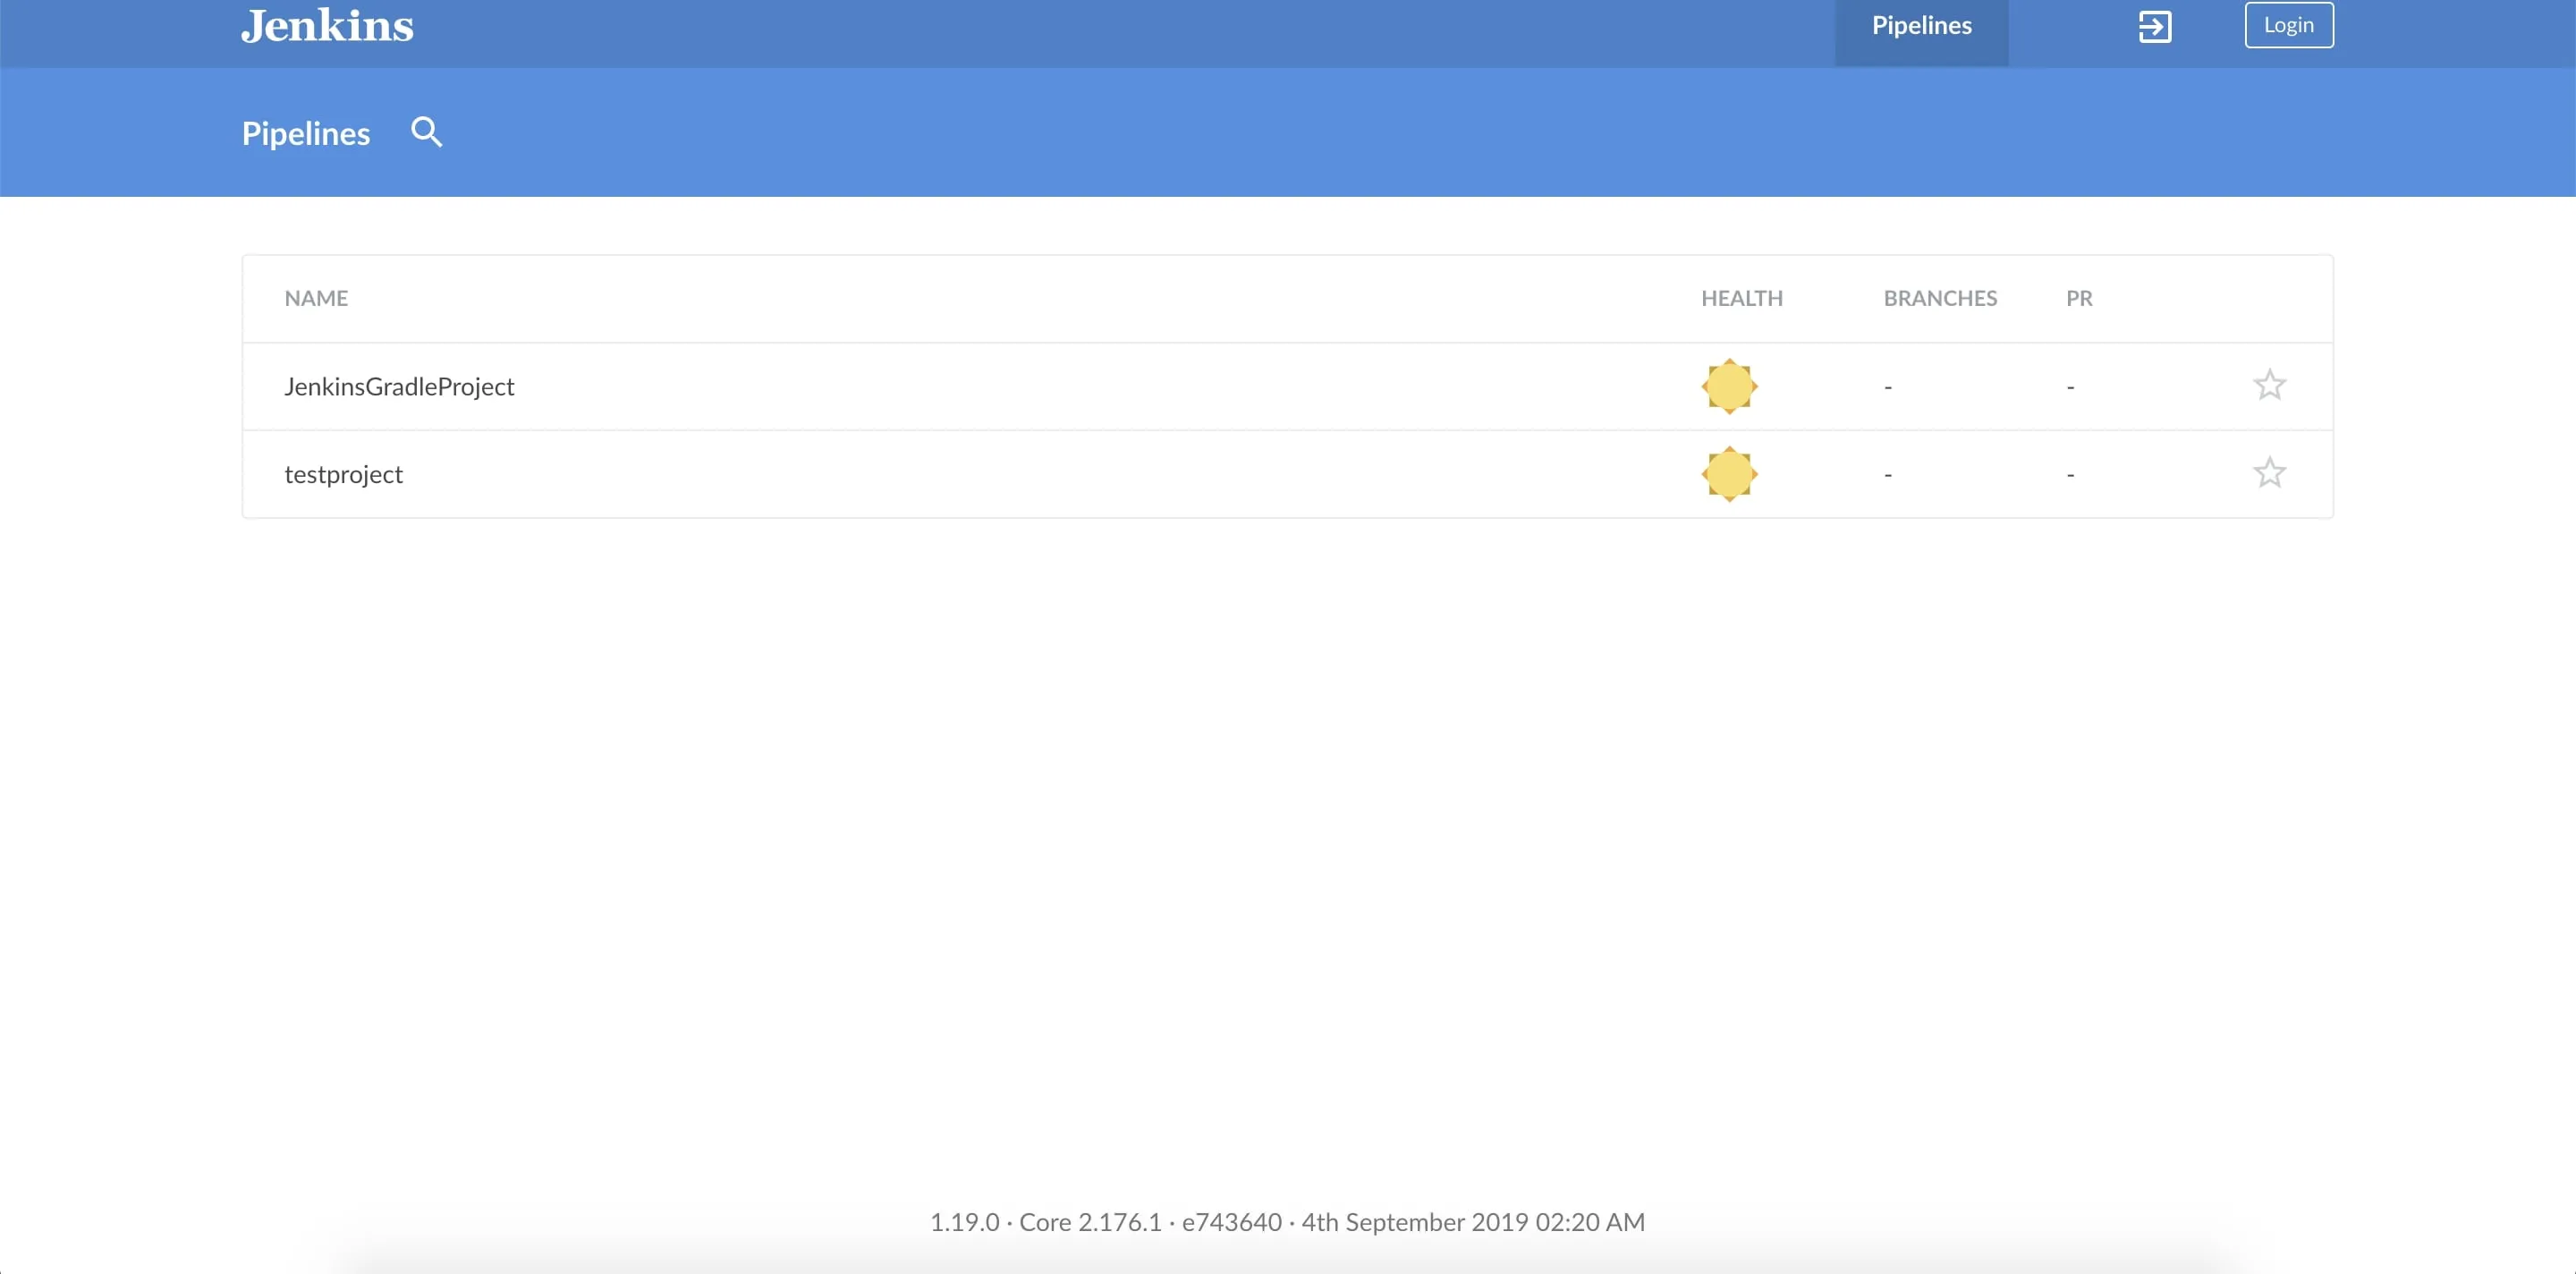Open the pipeline search magnifier icon
2576x1274 pixels.
point(427,132)
